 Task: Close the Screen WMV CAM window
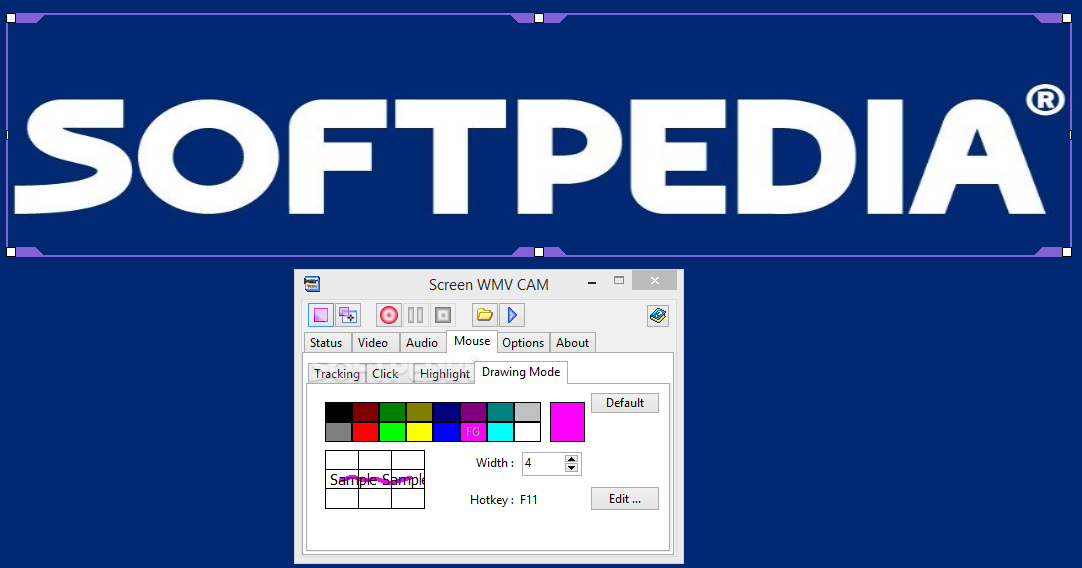click(655, 280)
